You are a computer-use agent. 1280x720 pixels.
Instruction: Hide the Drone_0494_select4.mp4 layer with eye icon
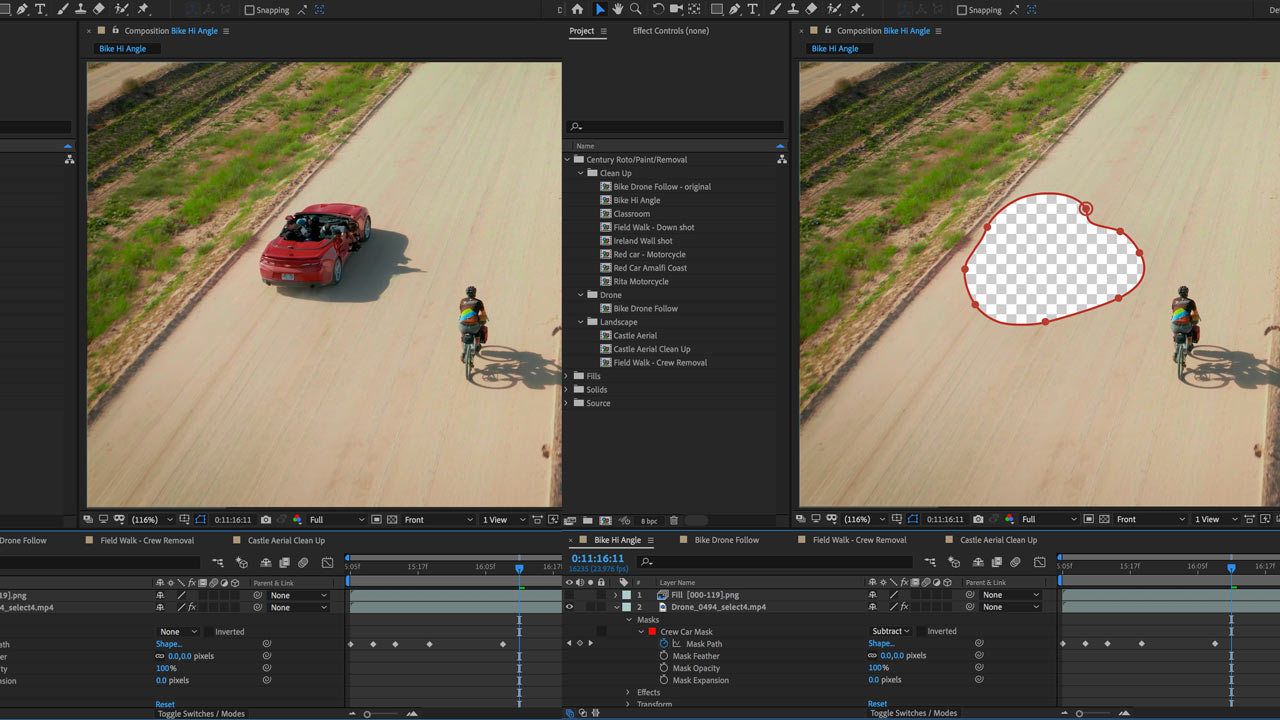coord(570,607)
